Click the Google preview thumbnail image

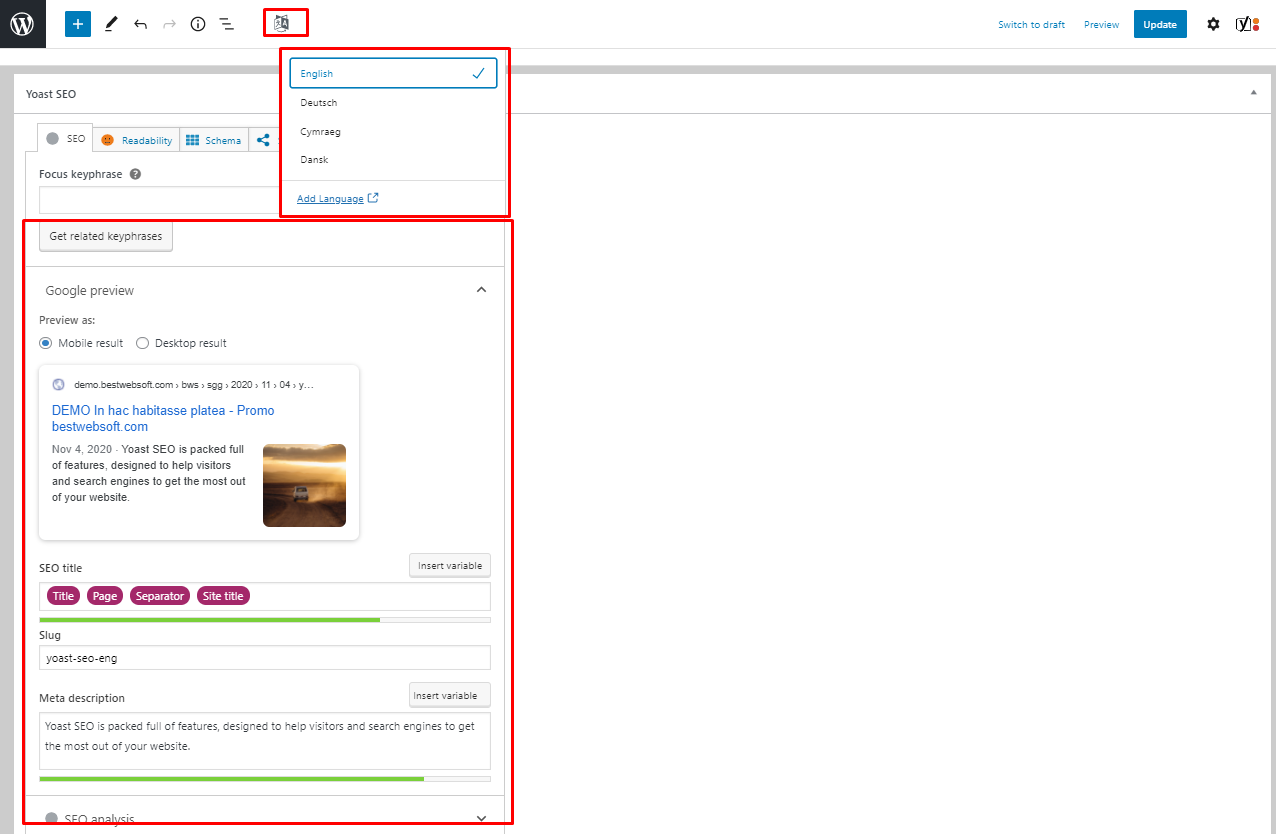[304, 485]
